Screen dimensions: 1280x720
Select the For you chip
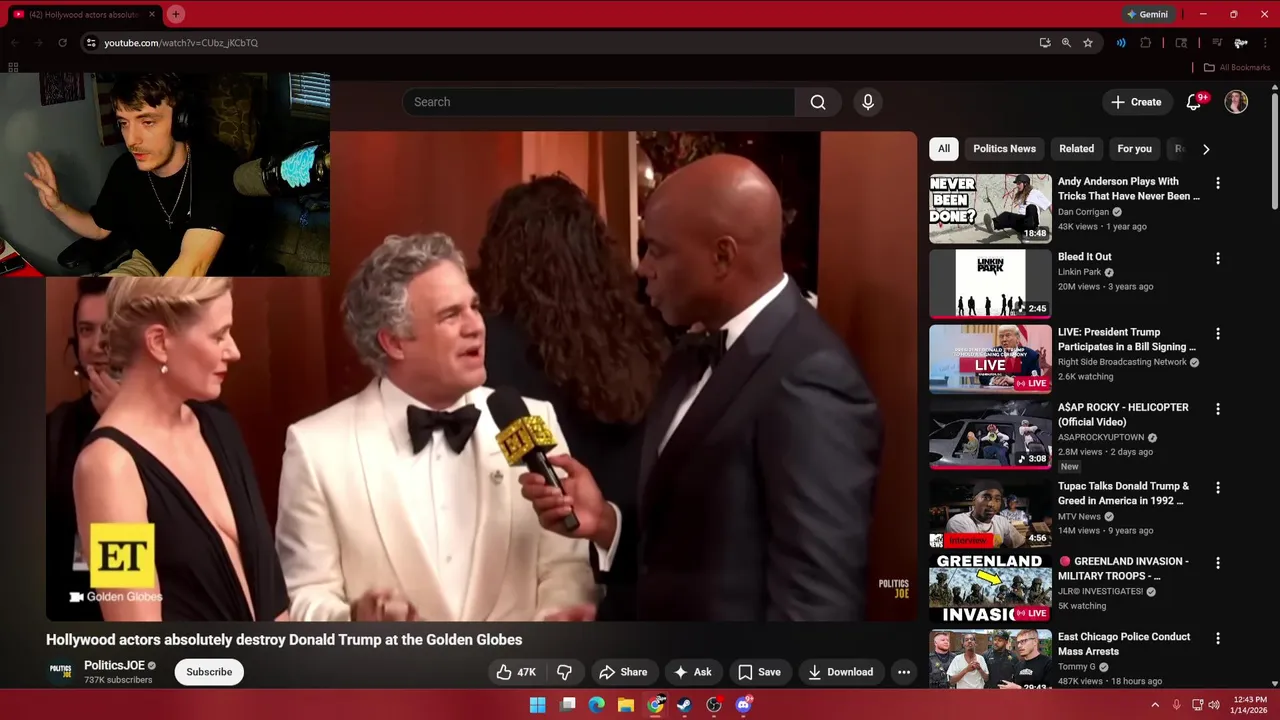1134,149
